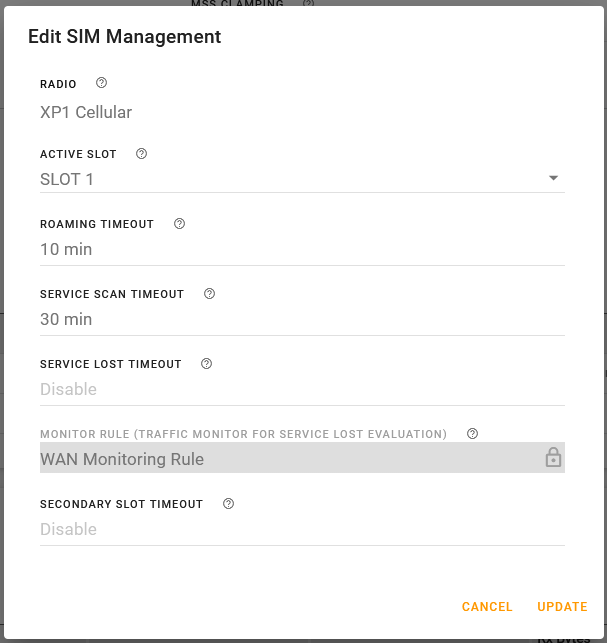
Task: Show Secondary Slot Timeout help info
Action: [x=228, y=504]
